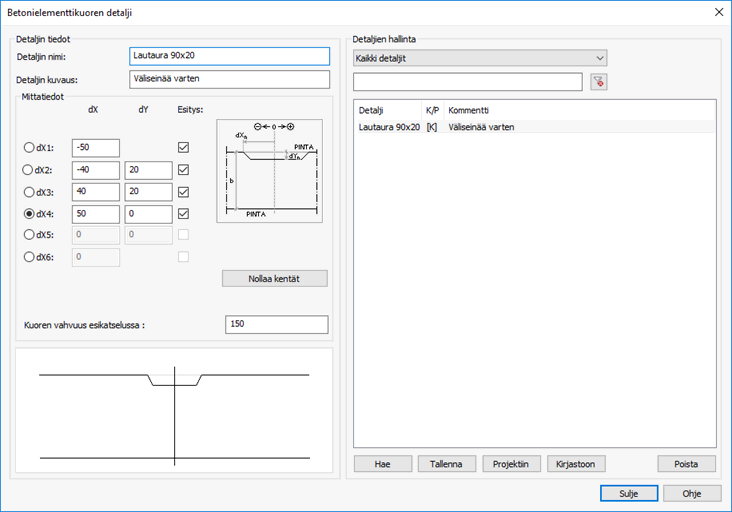Open the Kaikki detaljit dropdown
The width and height of the screenshot is (732, 512).
(x=480, y=58)
